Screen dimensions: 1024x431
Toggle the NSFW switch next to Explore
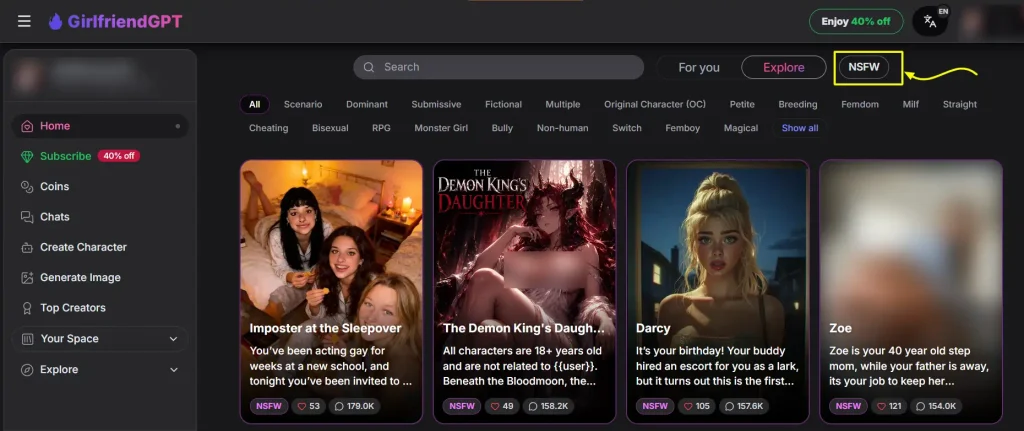click(x=863, y=67)
